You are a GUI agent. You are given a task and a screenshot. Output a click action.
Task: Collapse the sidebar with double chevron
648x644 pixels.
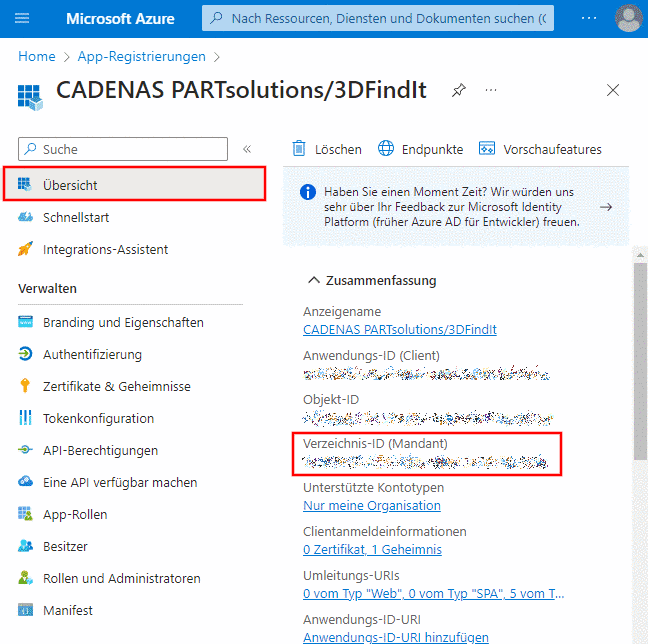pos(247,149)
